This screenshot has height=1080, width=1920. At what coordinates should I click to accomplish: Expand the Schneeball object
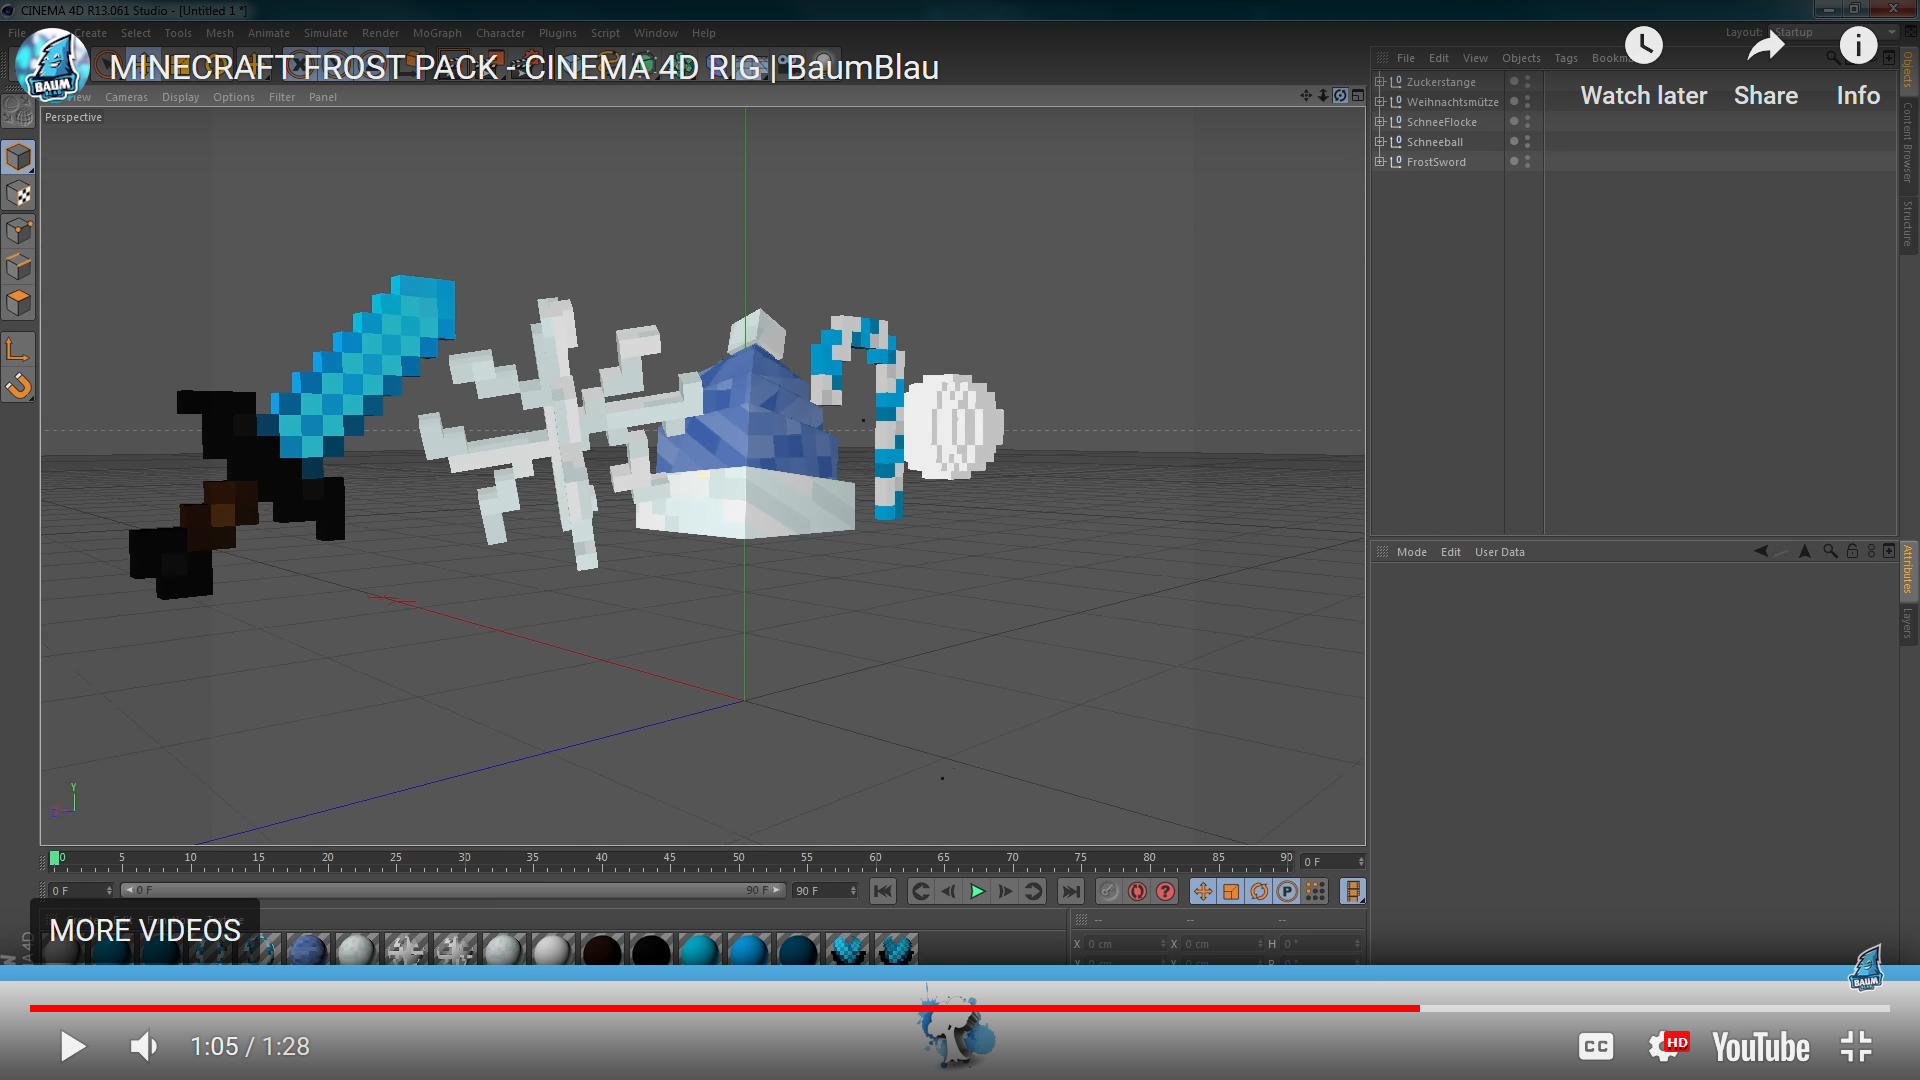coord(1380,142)
